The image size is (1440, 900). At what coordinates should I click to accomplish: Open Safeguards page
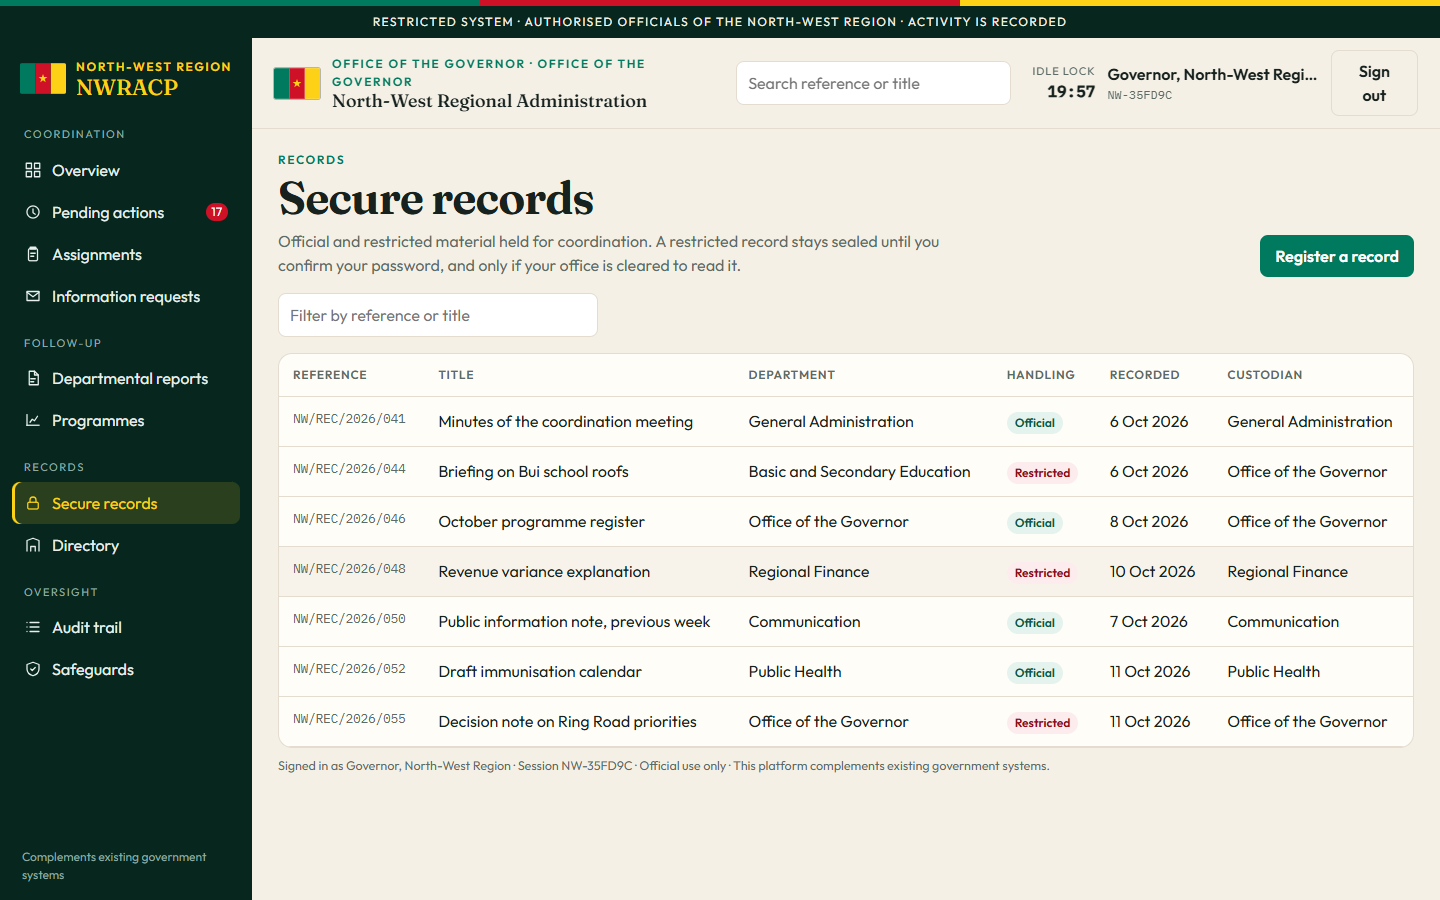(x=126, y=669)
